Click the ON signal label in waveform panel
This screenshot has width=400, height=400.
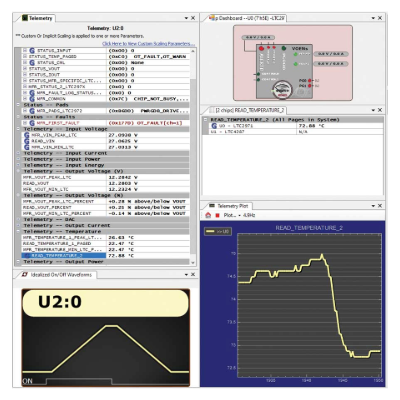point(28,381)
